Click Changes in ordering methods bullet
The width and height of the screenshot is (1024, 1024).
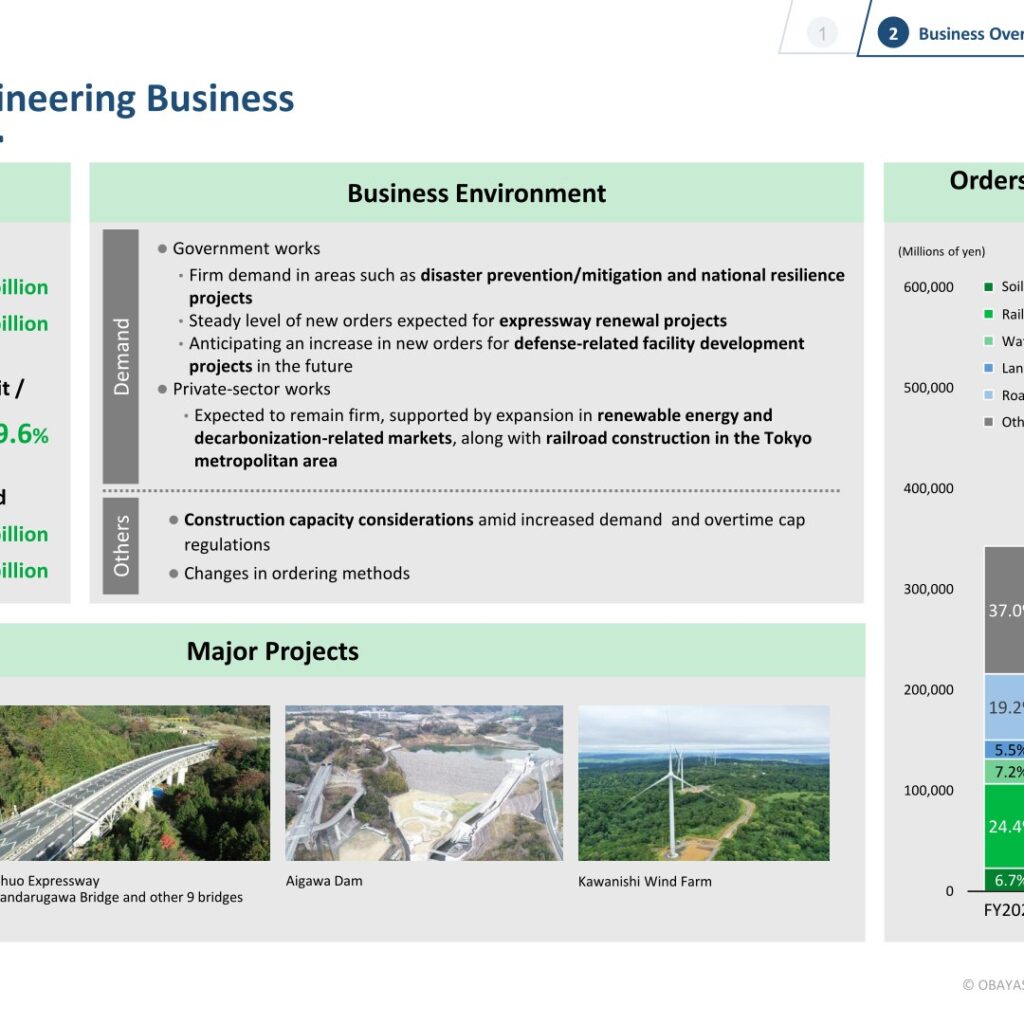[x=289, y=573]
